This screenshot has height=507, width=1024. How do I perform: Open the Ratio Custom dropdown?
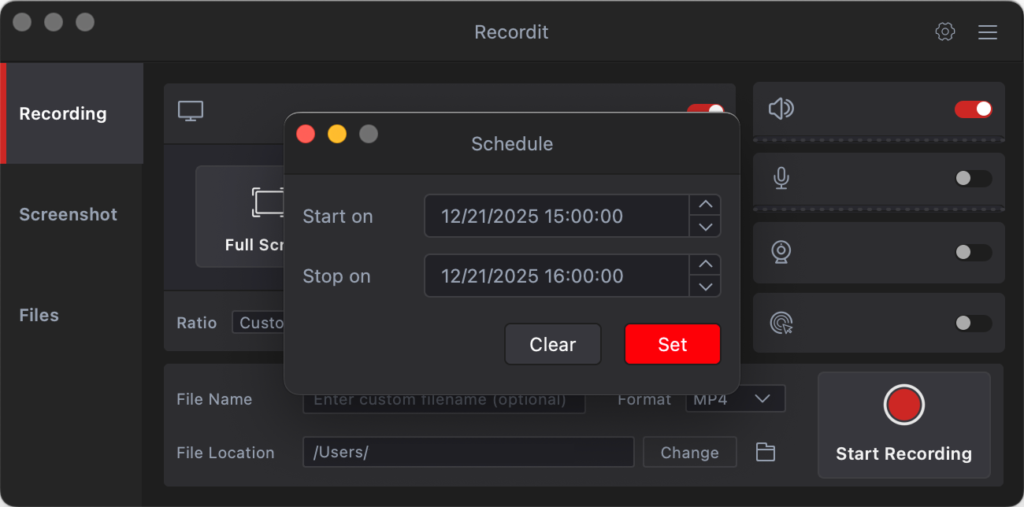(x=259, y=323)
